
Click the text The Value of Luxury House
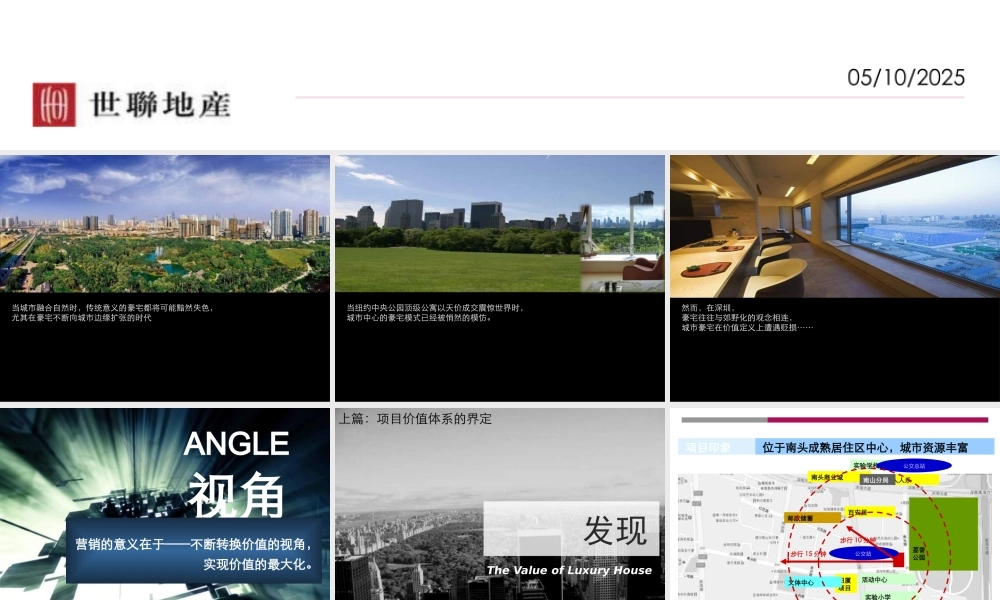(x=569, y=570)
